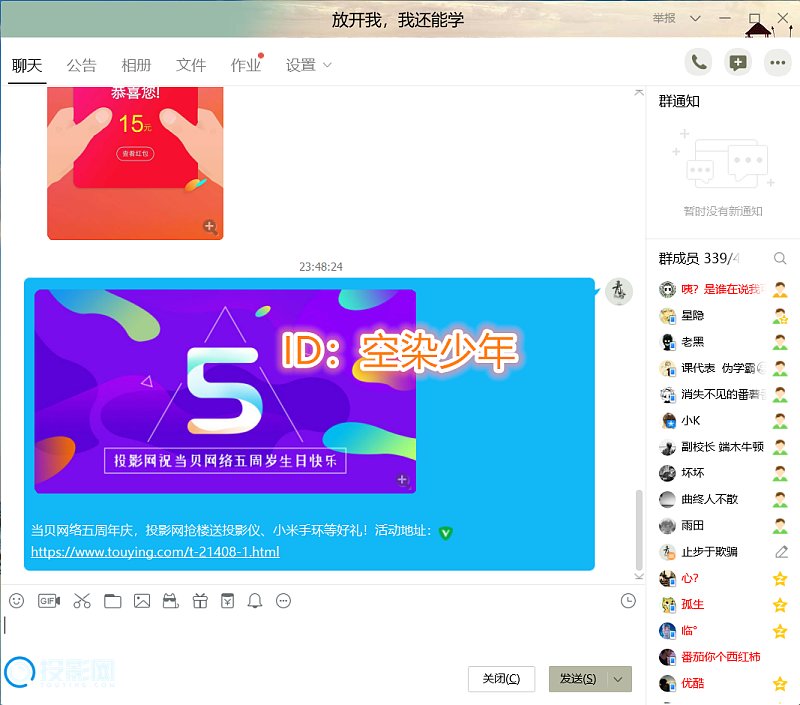800x705 pixels.
Task: Open the purple anniversary image
Action: [225, 391]
